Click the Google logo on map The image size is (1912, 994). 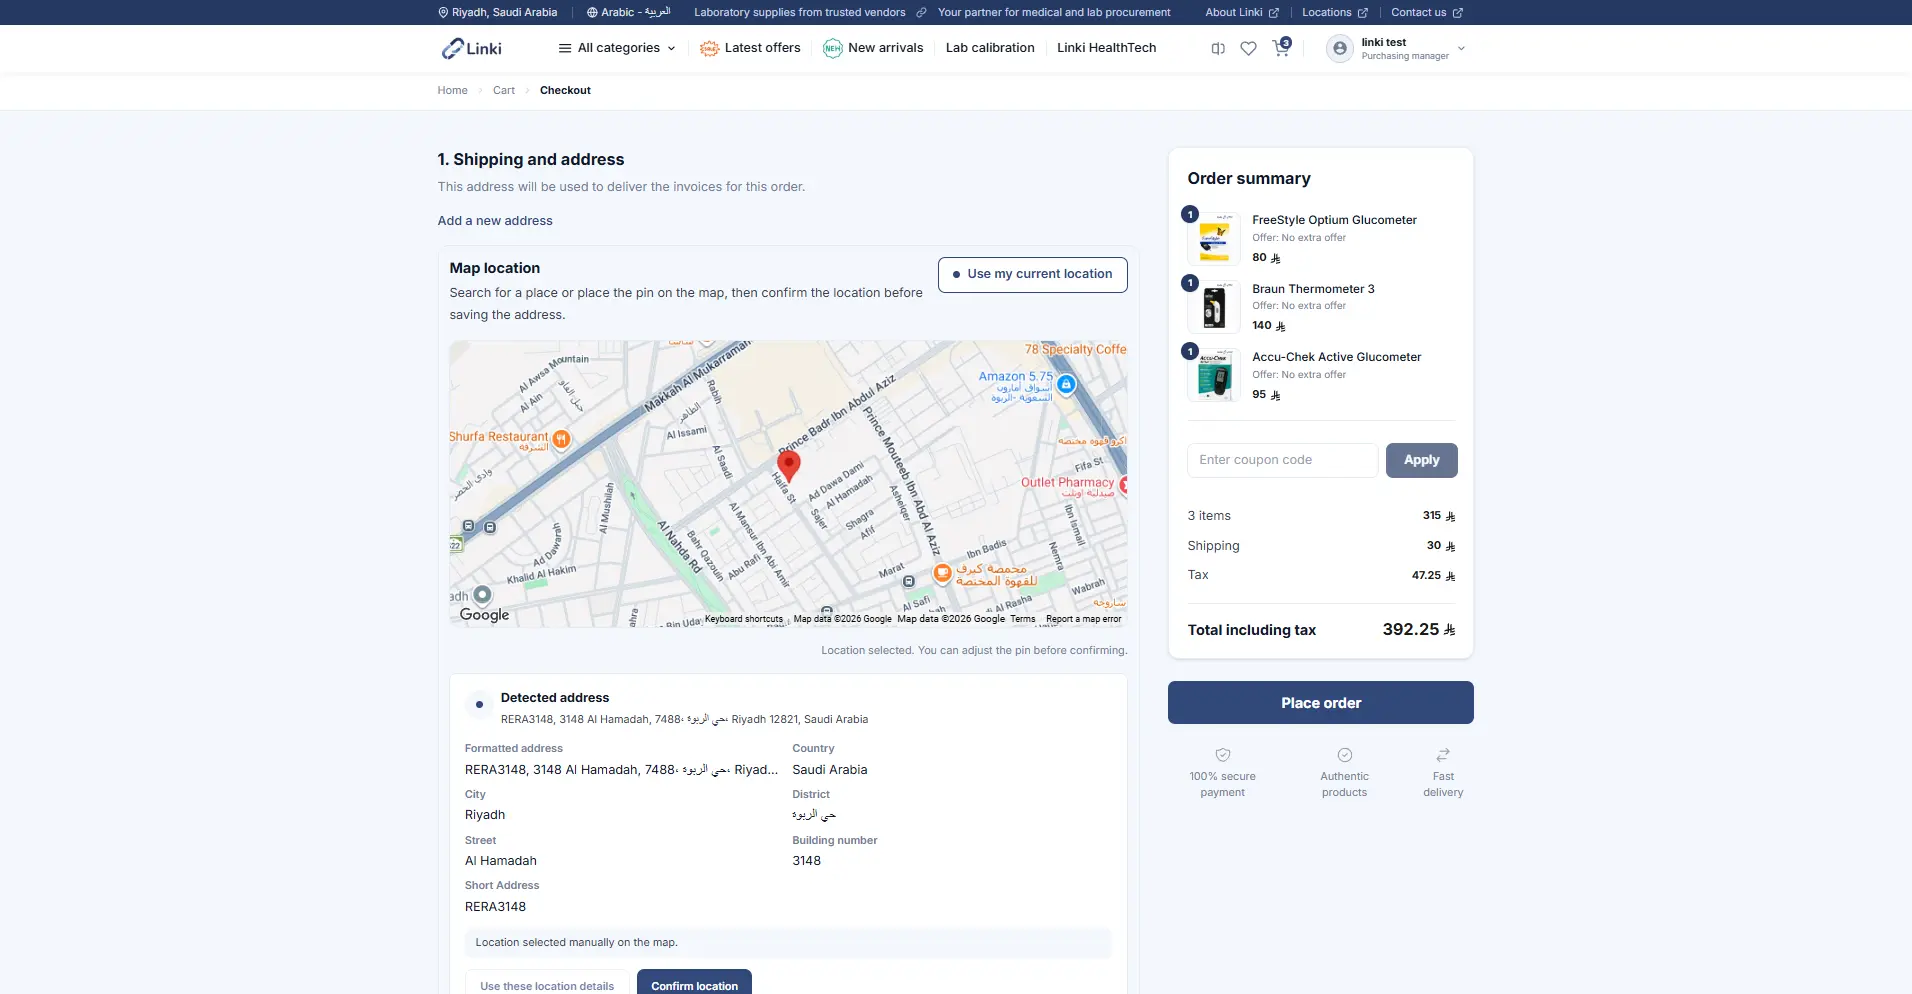[485, 614]
